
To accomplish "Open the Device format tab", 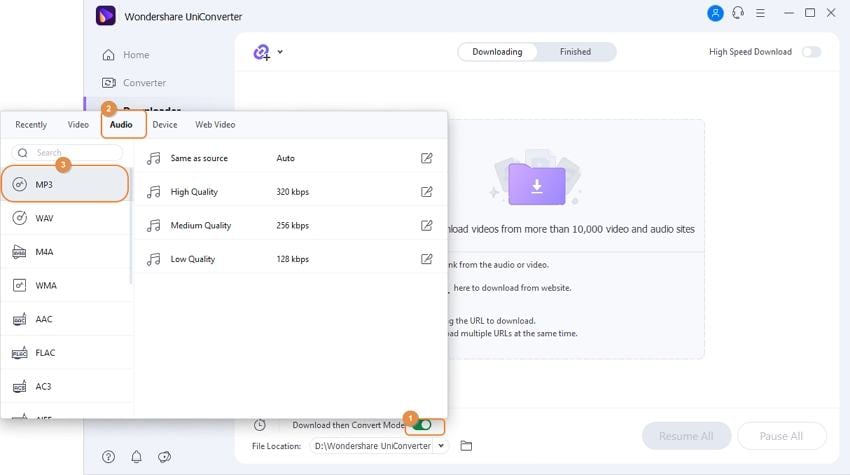I will click(x=165, y=125).
